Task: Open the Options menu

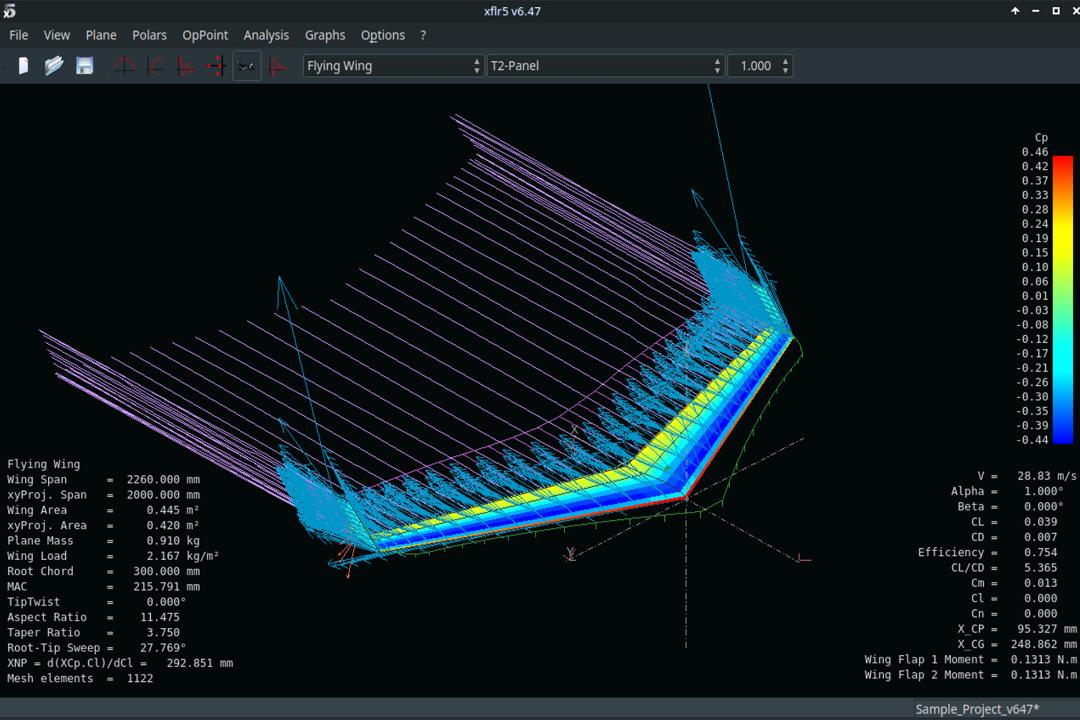Action: (382, 35)
